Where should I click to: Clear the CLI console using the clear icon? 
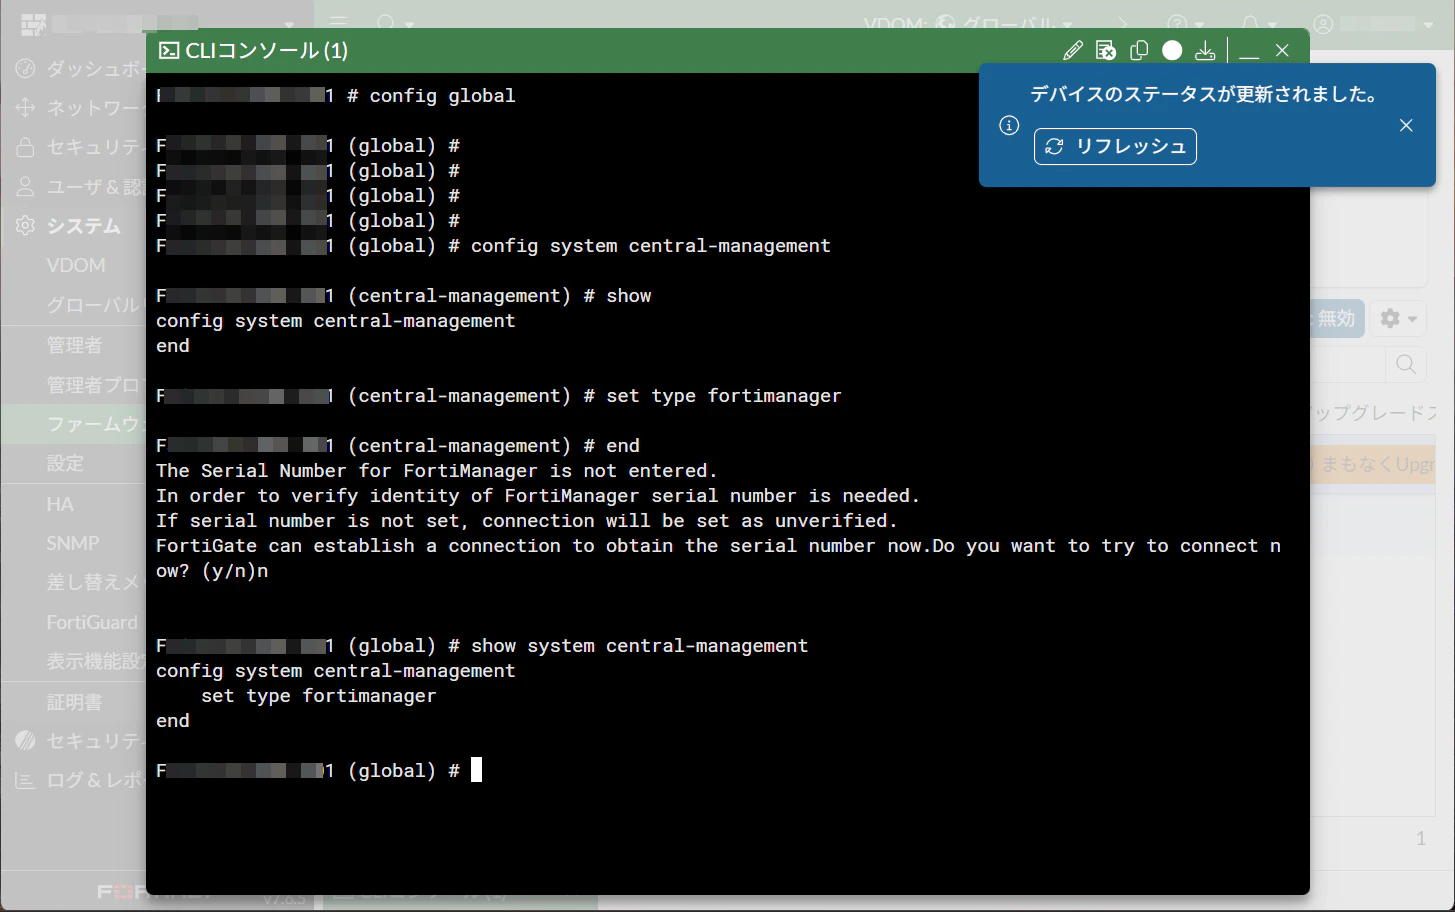[1106, 50]
